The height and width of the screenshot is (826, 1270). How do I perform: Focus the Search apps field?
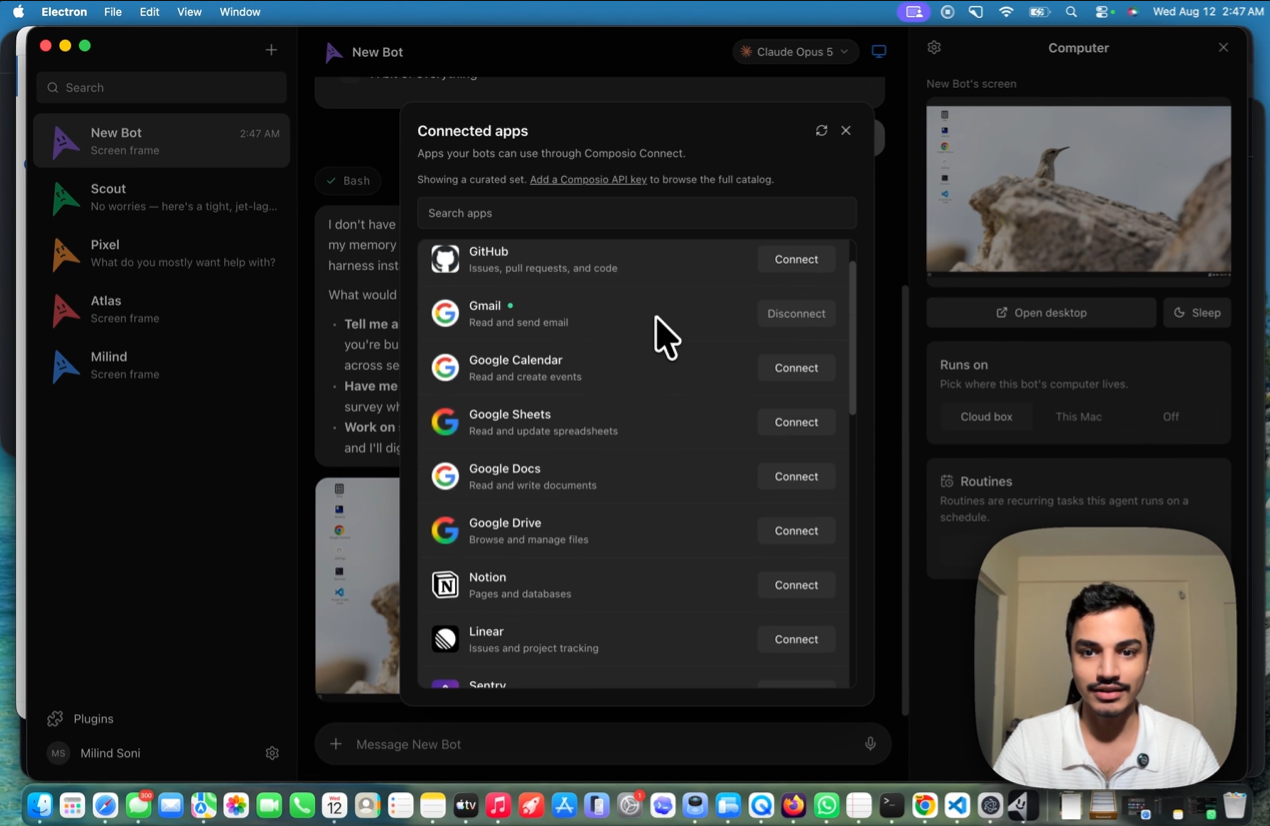(x=637, y=213)
